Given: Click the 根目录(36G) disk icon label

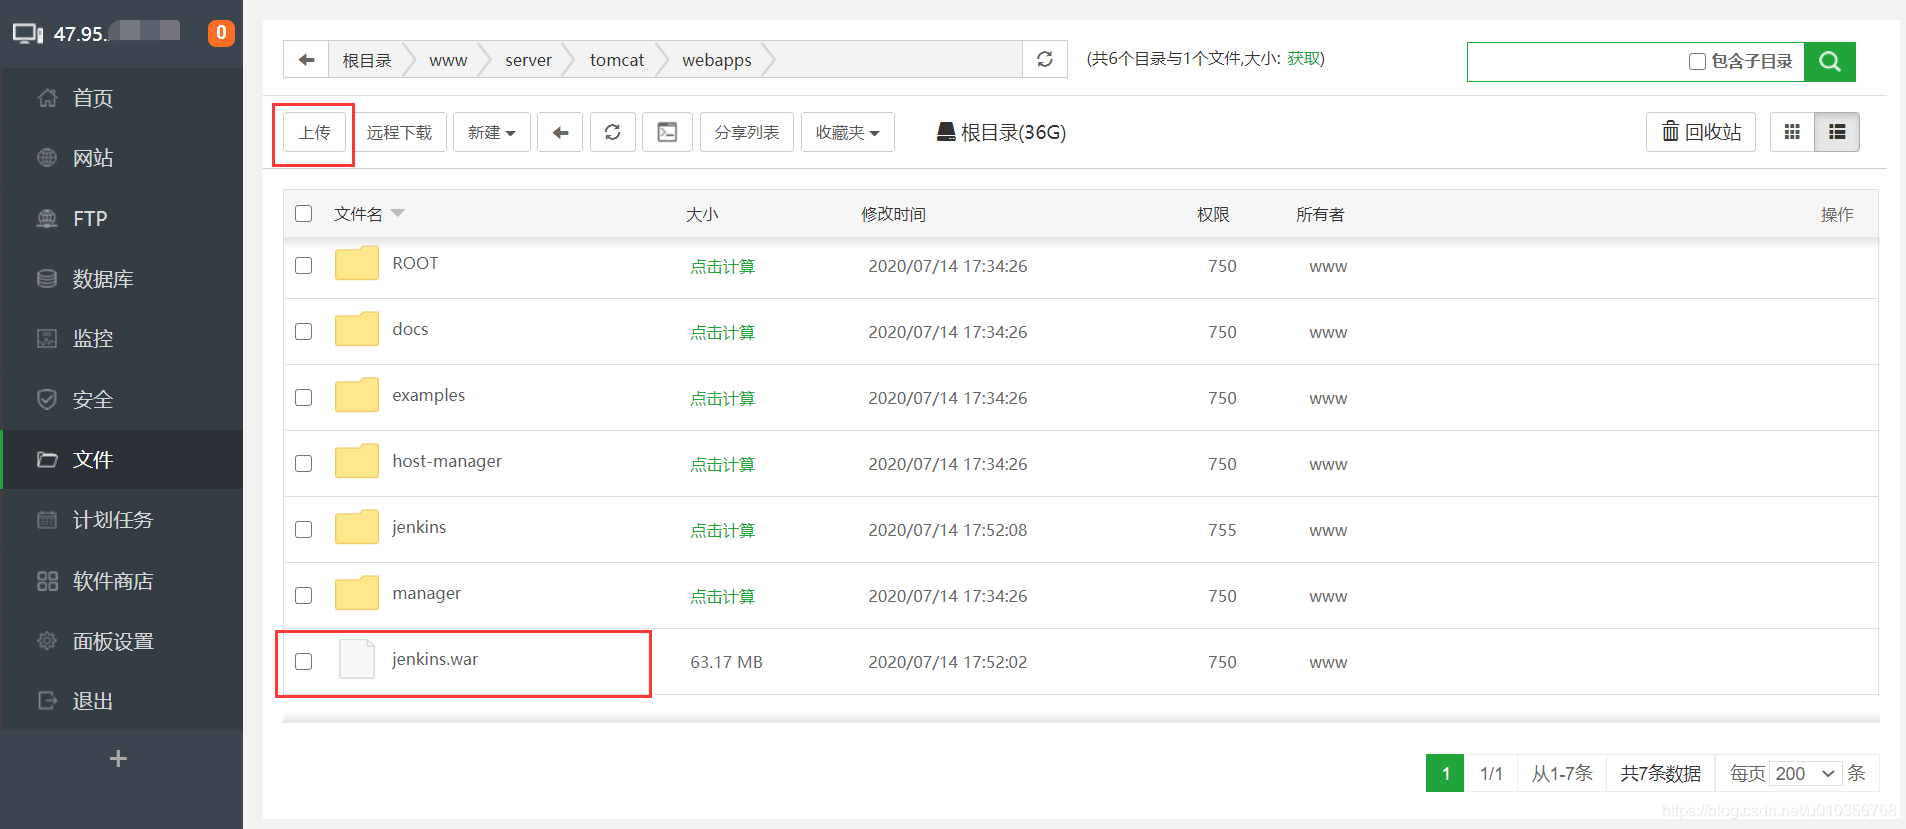Looking at the screenshot, I should [1001, 132].
